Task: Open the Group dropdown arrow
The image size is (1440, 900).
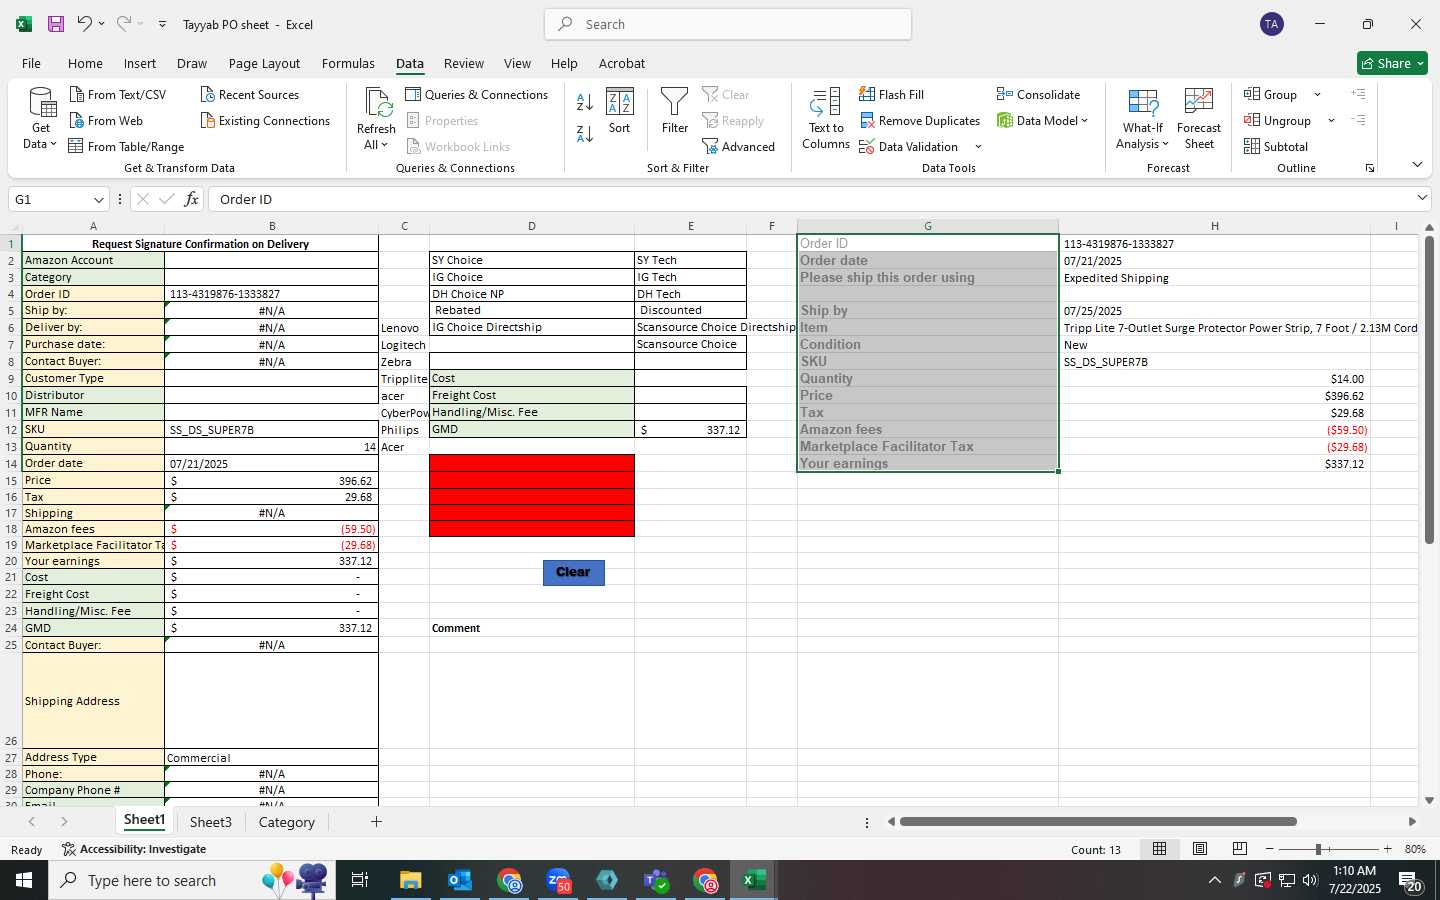Action: [1317, 94]
